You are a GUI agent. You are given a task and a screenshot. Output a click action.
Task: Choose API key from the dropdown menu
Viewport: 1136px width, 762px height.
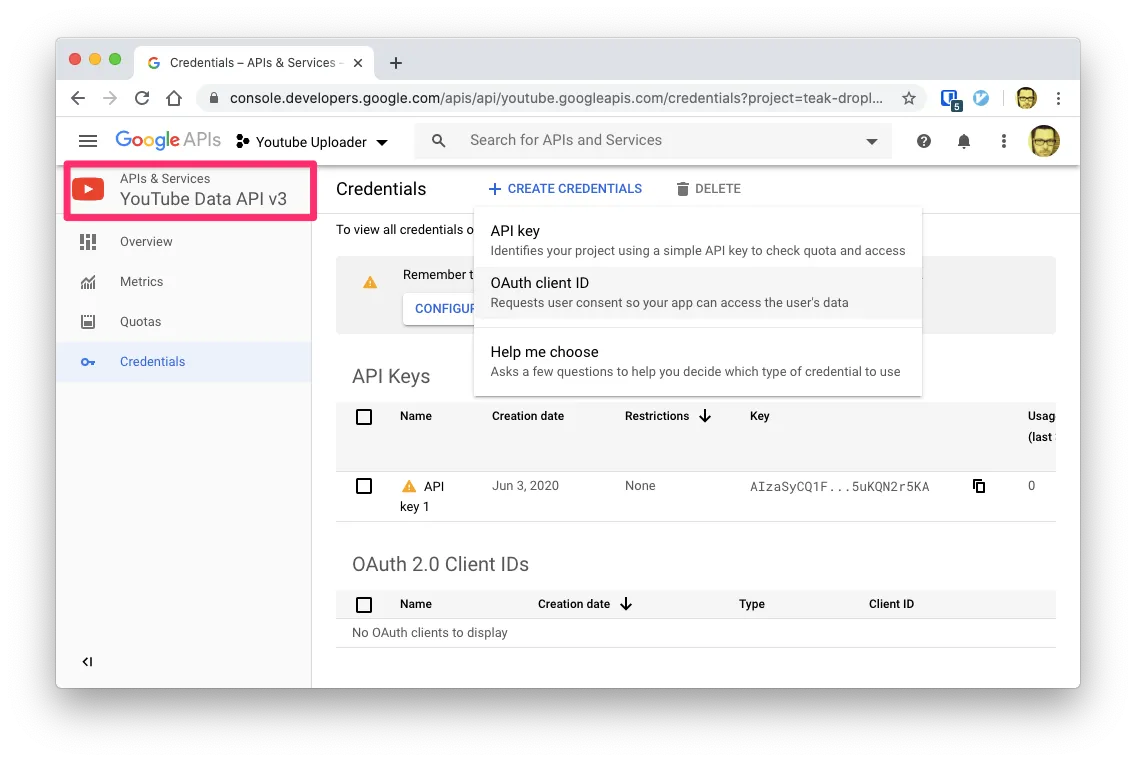tap(698, 240)
